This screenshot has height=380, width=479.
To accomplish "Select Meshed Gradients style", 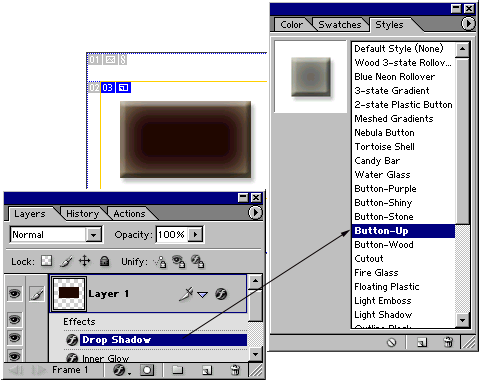I will pos(403,119).
